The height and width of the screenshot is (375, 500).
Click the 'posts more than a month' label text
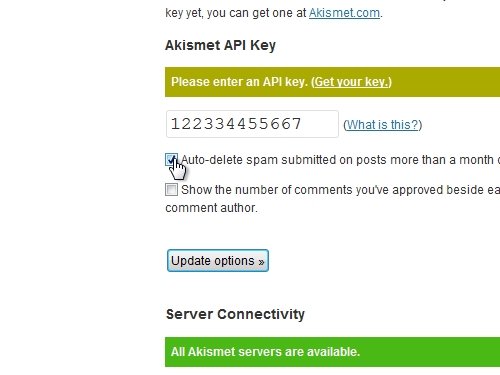click(424, 160)
